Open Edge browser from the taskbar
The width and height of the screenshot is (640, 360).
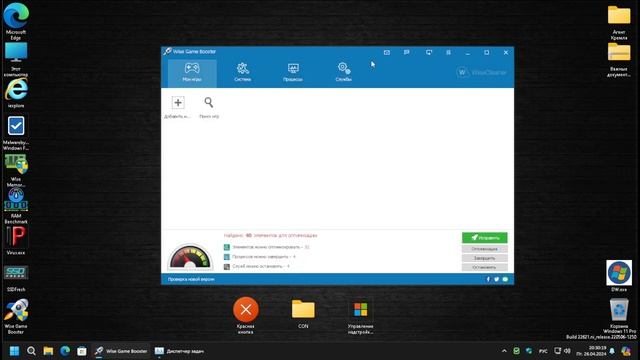coord(65,351)
